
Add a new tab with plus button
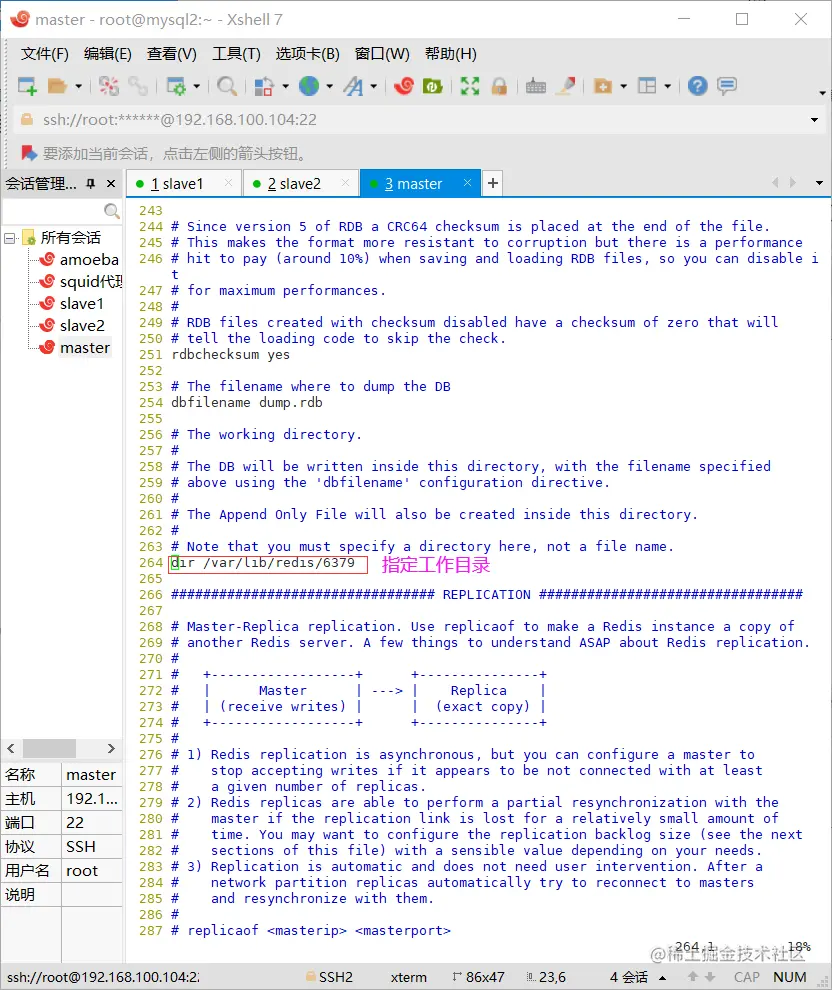click(x=493, y=183)
